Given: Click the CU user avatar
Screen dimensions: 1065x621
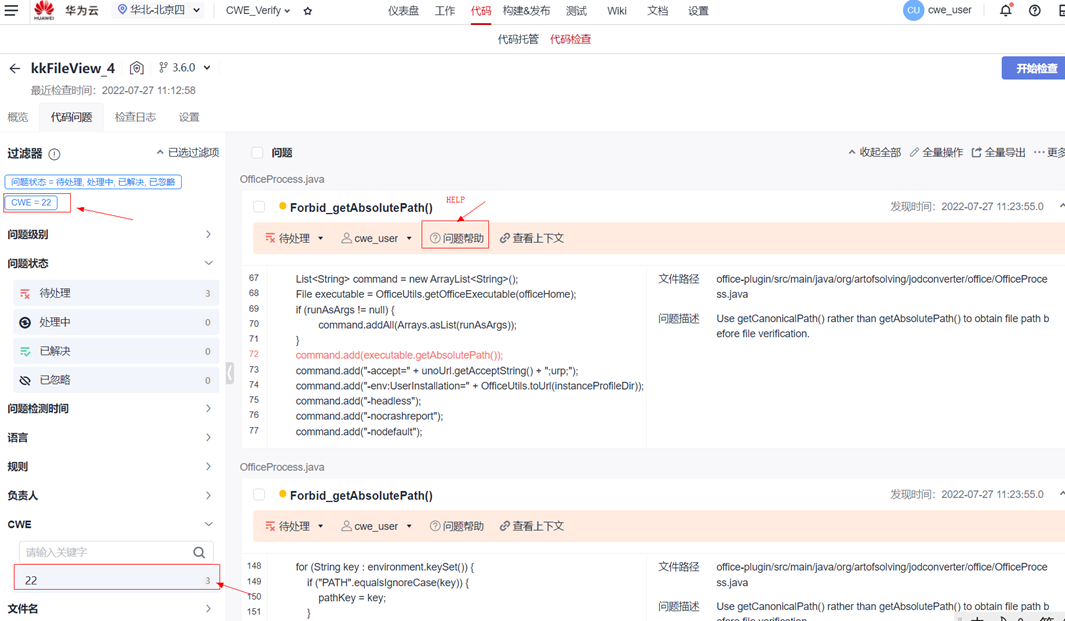Looking at the screenshot, I should (x=914, y=10).
